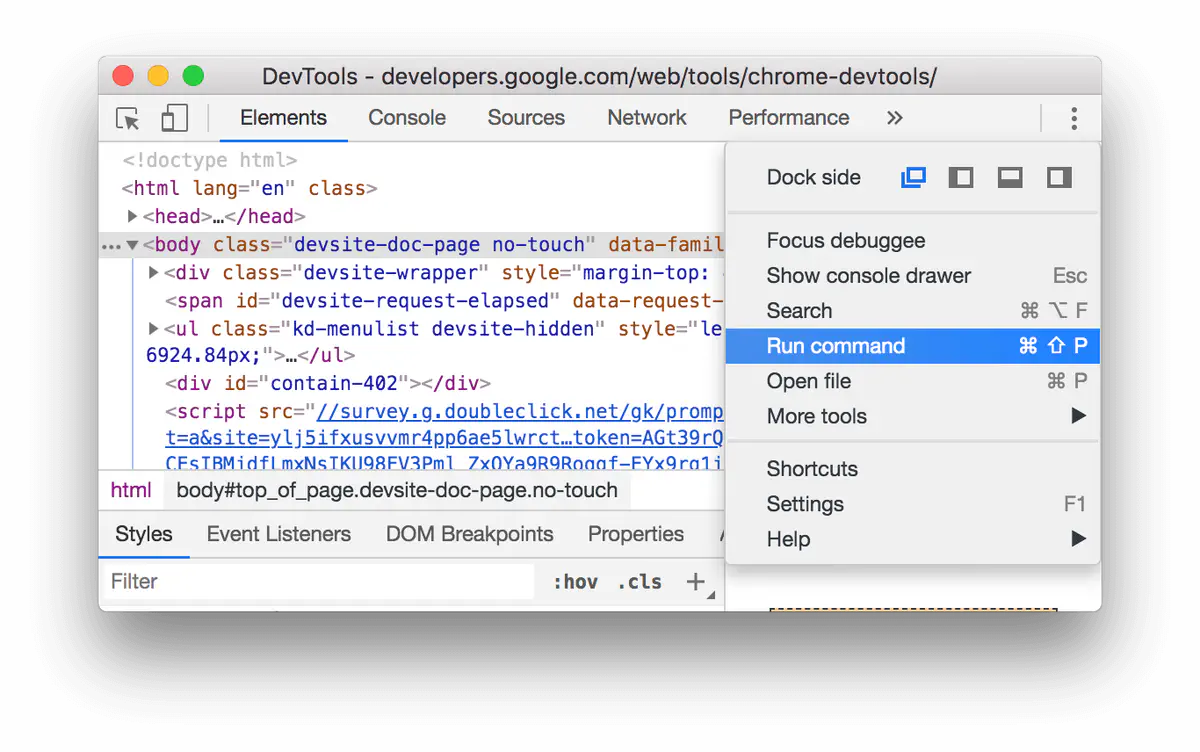Switch to the Network tab
1200x752 pixels.
point(647,118)
